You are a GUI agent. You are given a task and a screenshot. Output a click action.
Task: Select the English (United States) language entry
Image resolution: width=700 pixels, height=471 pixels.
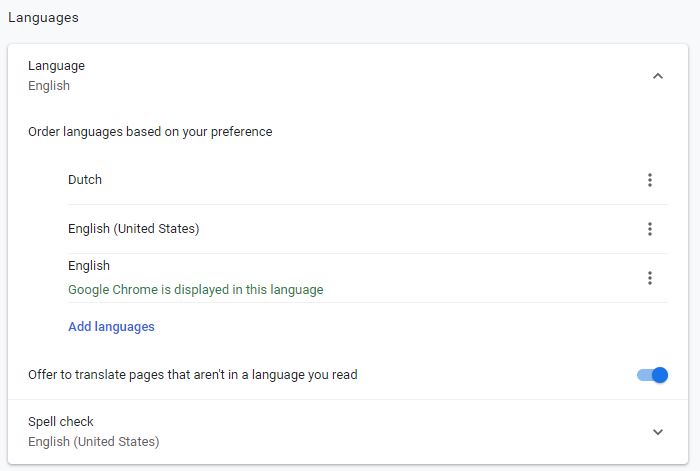[133, 229]
